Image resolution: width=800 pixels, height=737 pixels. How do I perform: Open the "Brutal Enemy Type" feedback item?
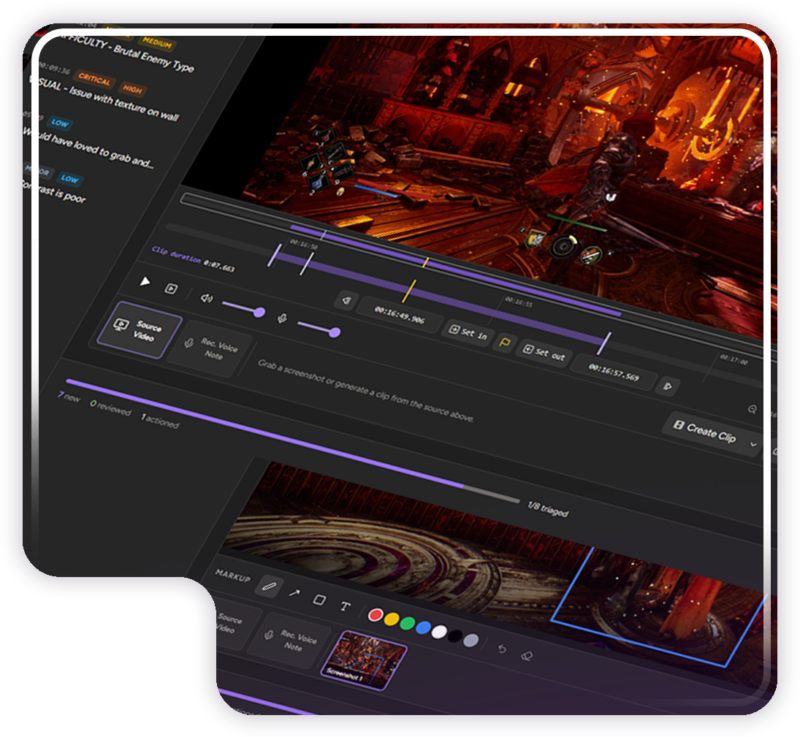click(x=153, y=58)
